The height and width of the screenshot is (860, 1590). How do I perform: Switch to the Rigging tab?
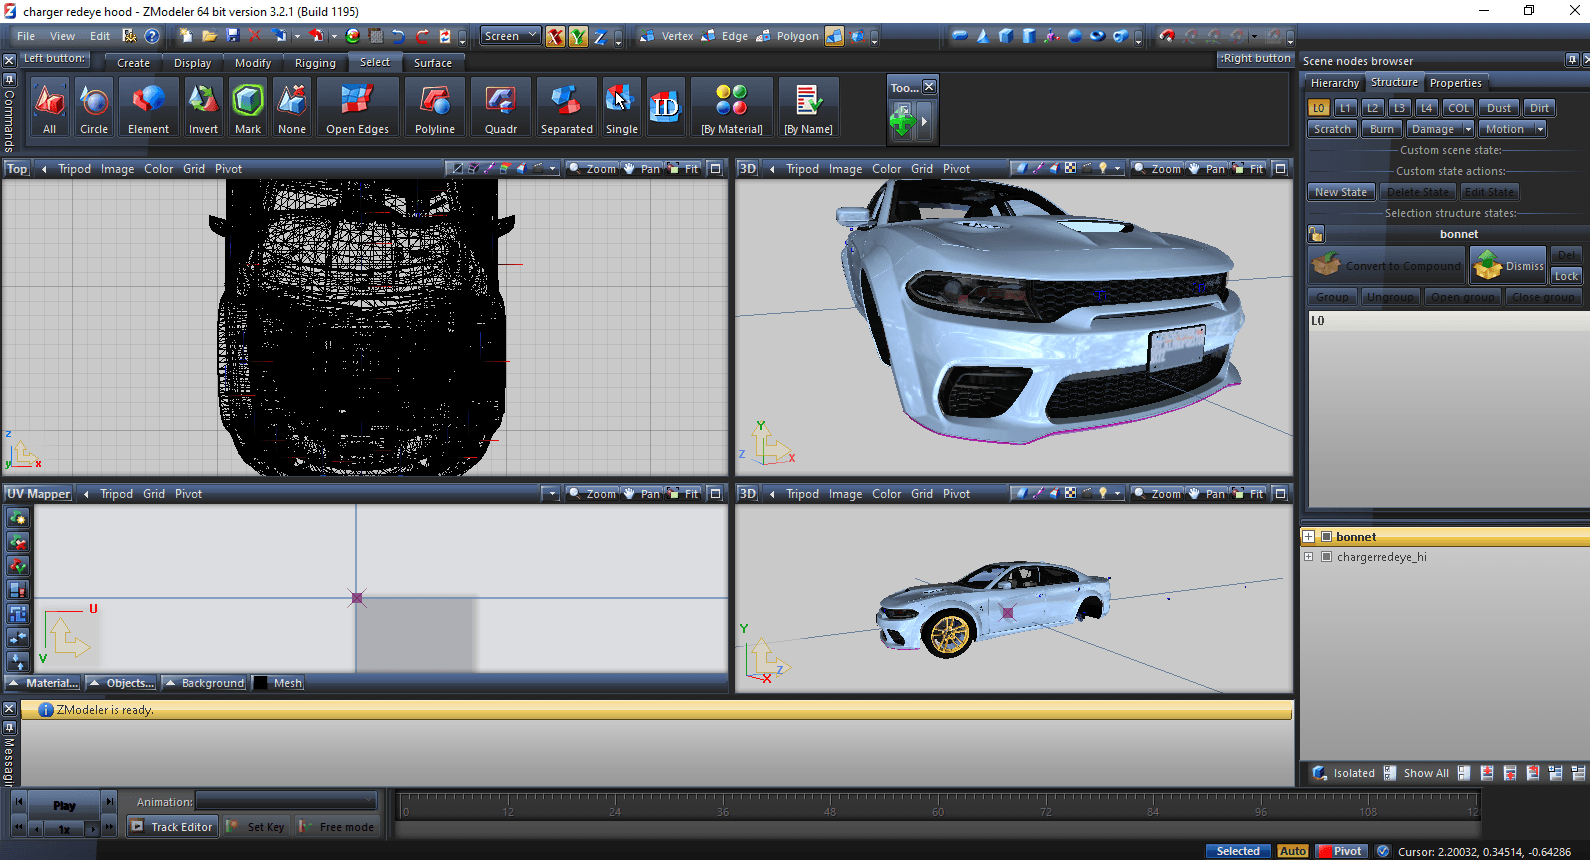click(315, 63)
